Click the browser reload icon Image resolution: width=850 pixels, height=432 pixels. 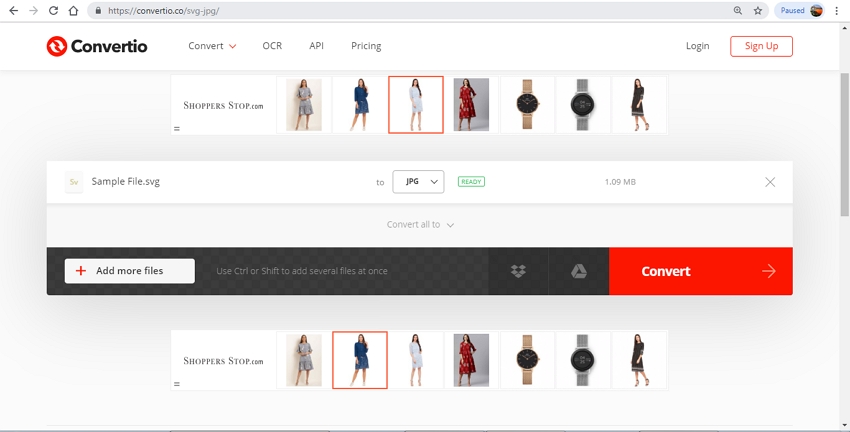52,11
